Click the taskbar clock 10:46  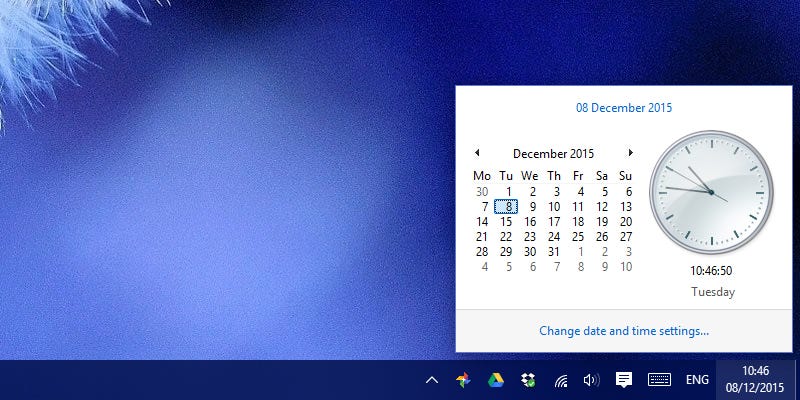(756, 371)
